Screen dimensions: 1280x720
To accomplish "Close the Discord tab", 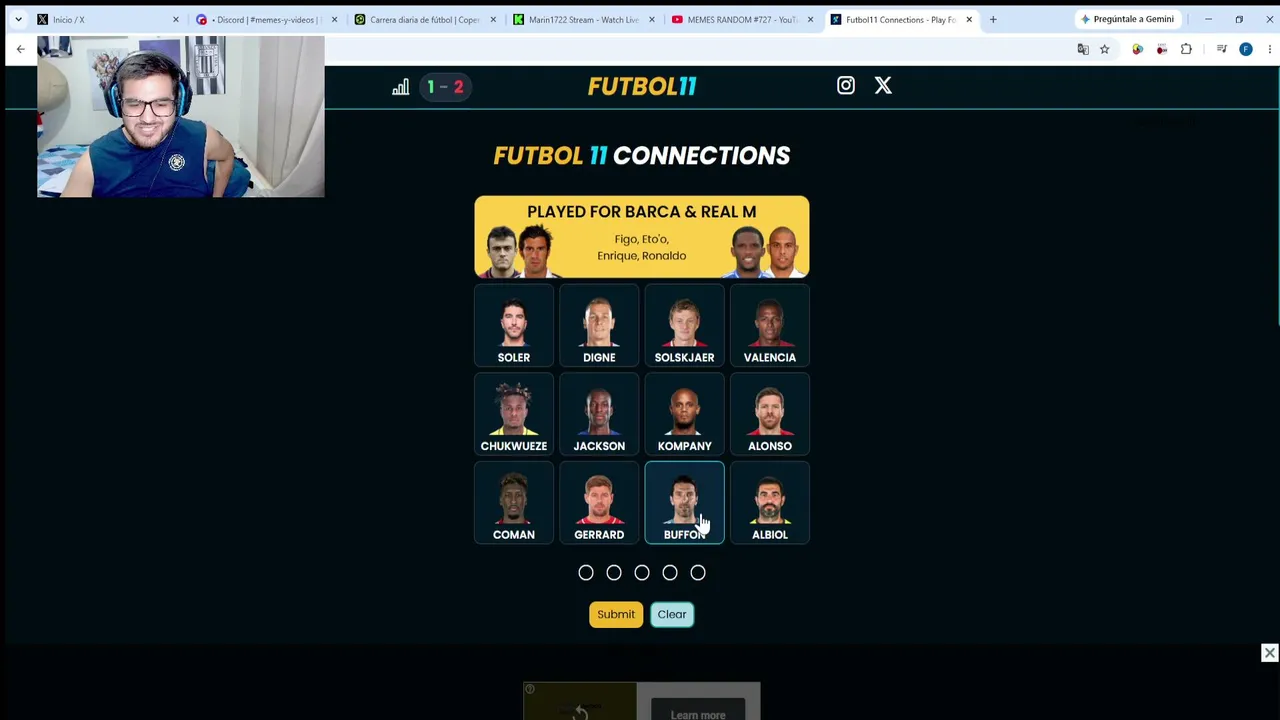I will (x=334, y=19).
